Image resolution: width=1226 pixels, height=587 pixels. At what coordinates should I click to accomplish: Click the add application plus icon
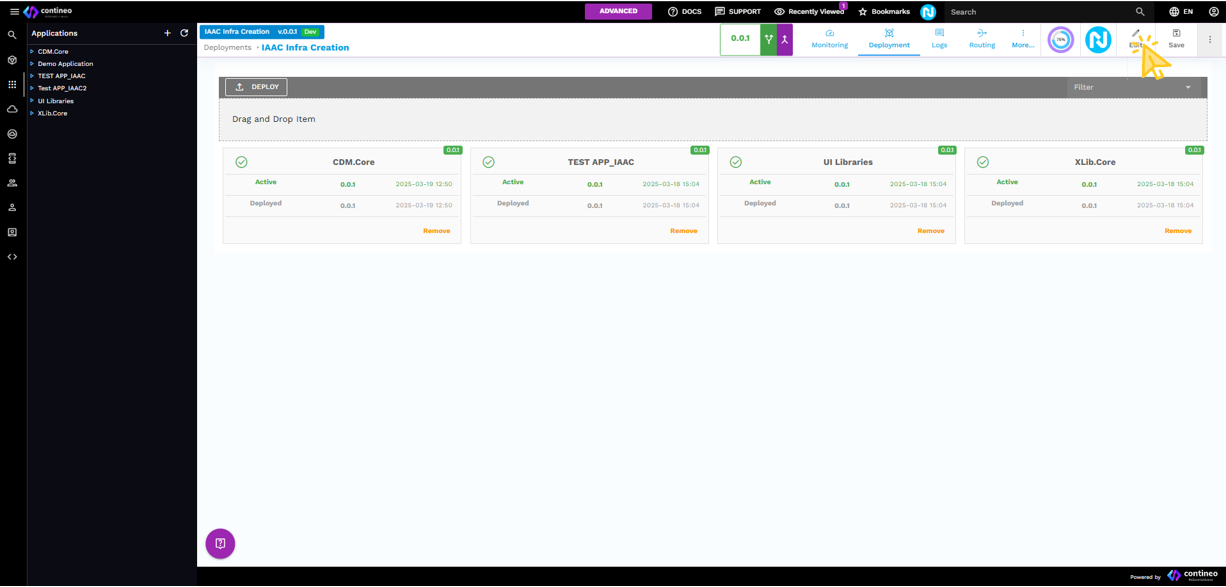pos(167,33)
